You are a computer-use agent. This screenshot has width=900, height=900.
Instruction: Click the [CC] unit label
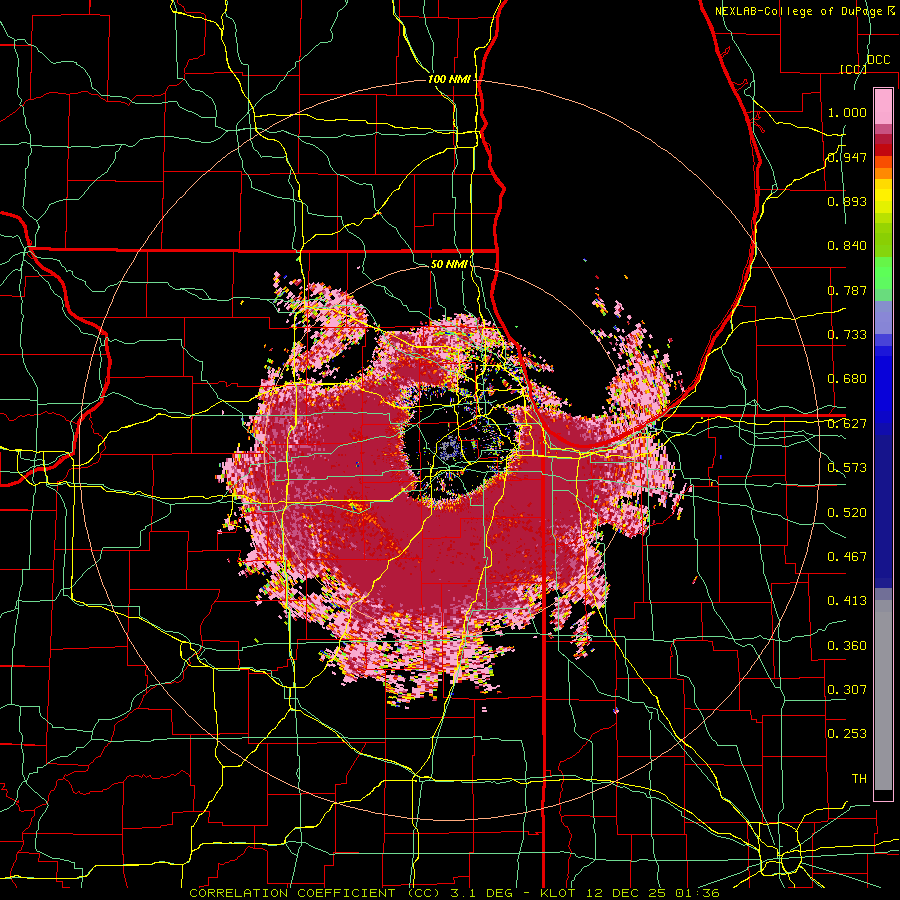pyautogui.click(x=853, y=69)
